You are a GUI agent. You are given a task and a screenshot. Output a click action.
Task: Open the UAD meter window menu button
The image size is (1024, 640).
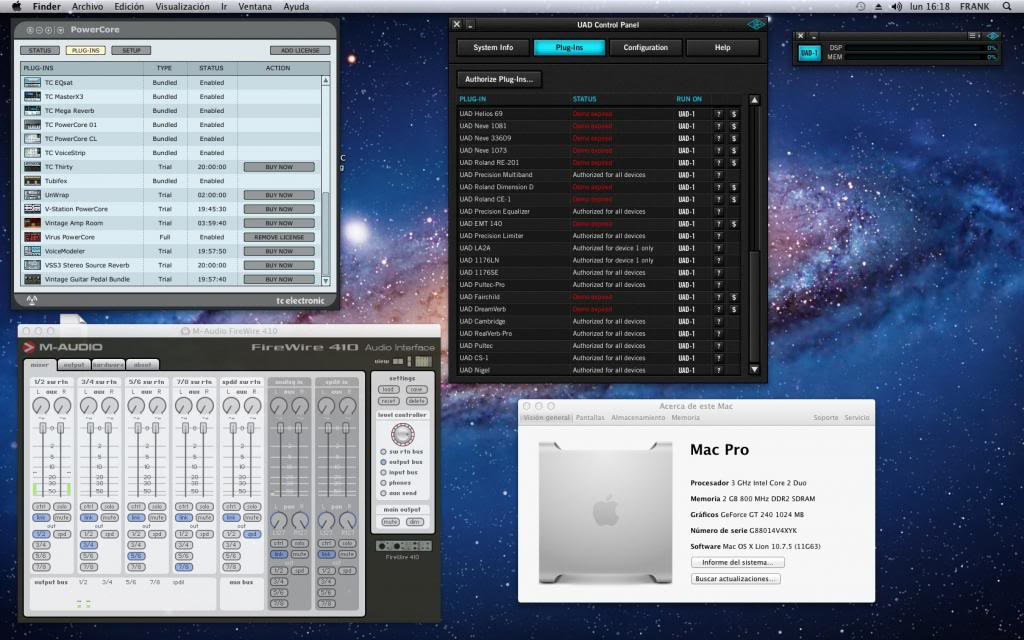(973, 36)
